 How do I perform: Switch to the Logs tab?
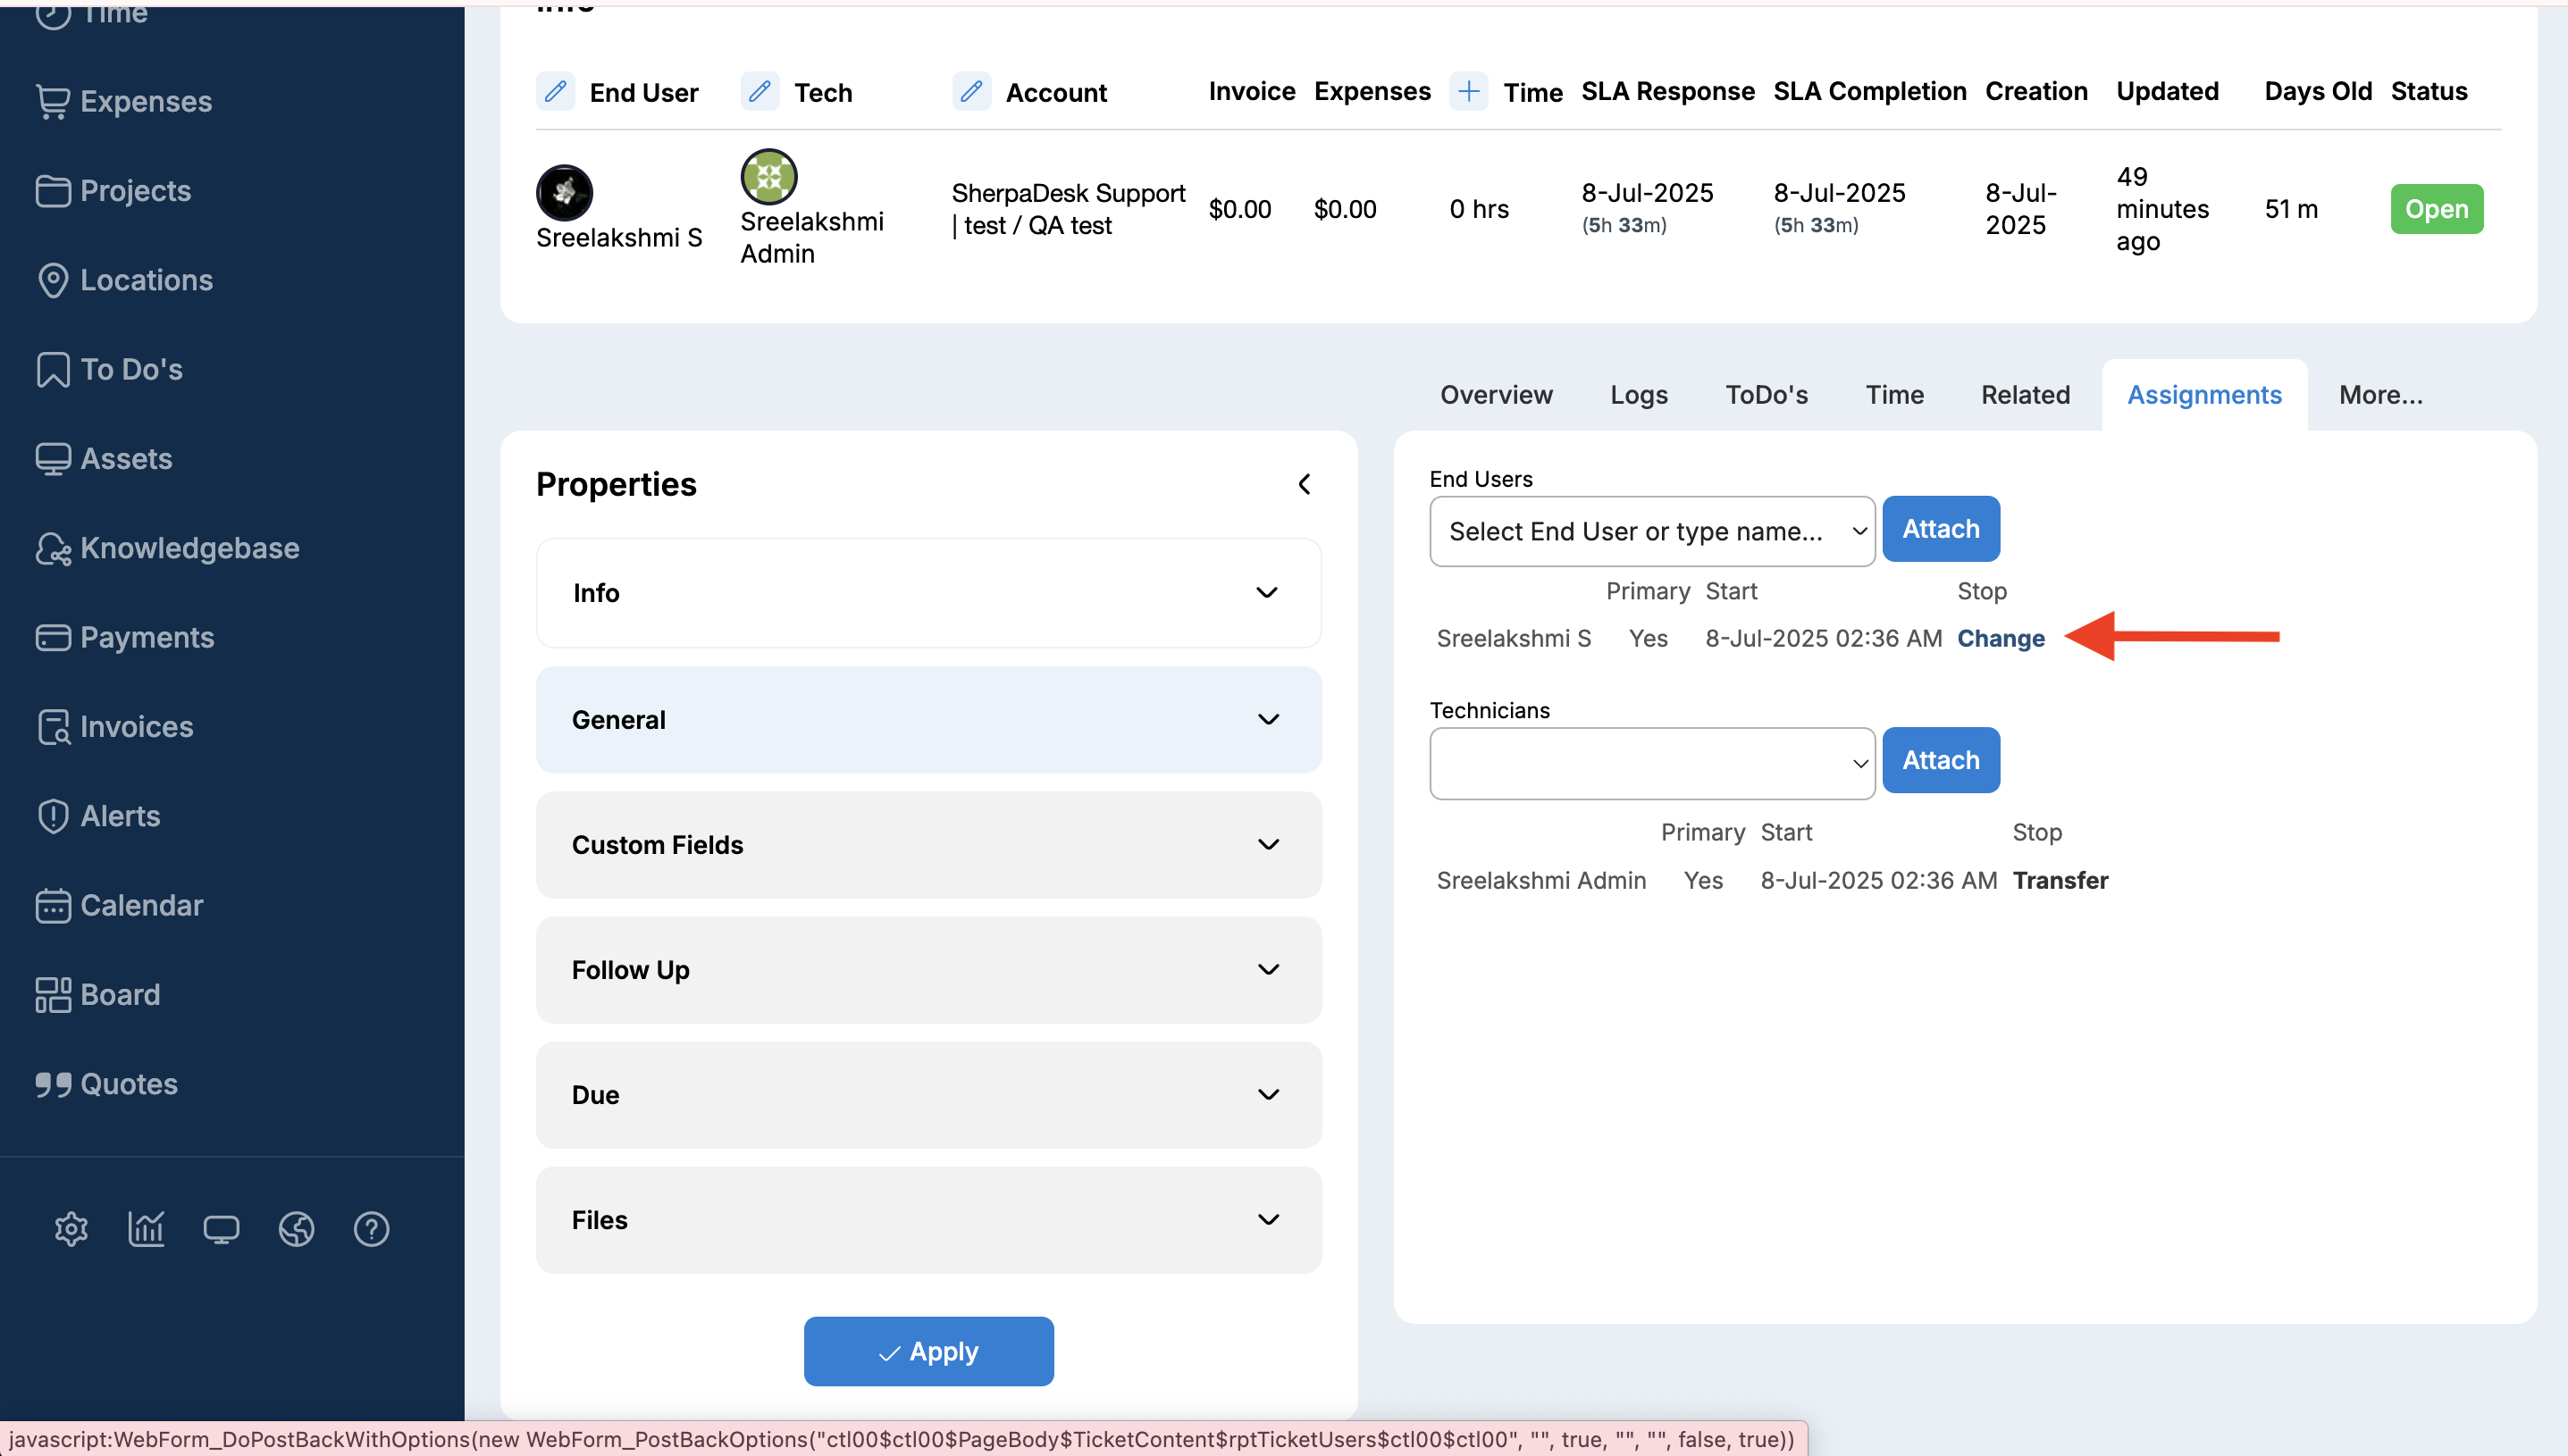1638,395
